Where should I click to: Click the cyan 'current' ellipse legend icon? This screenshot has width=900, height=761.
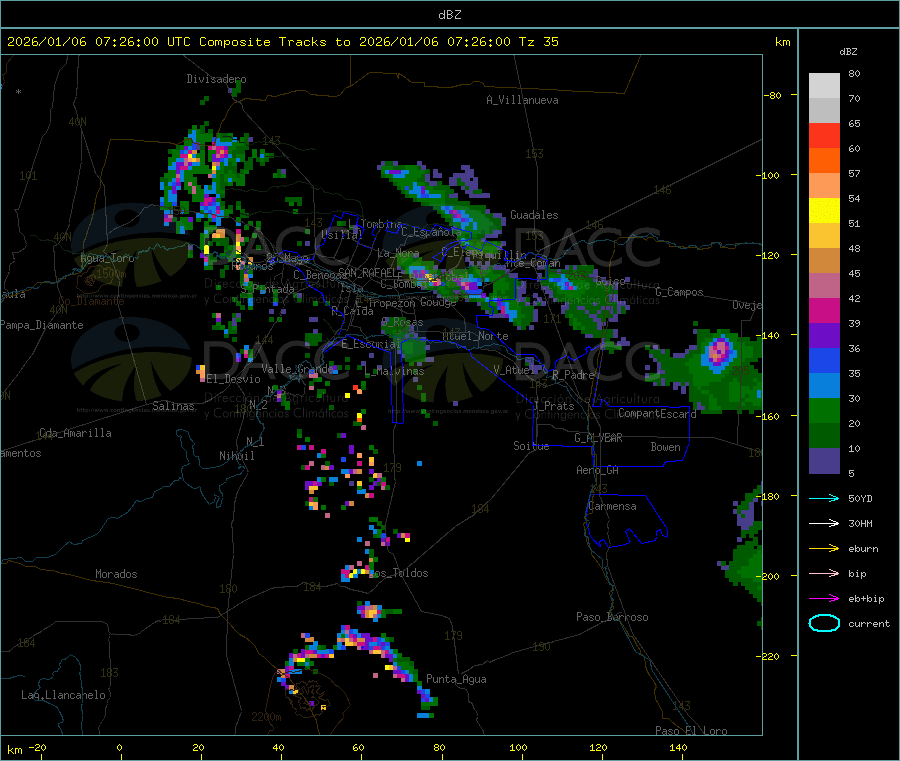click(824, 623)
